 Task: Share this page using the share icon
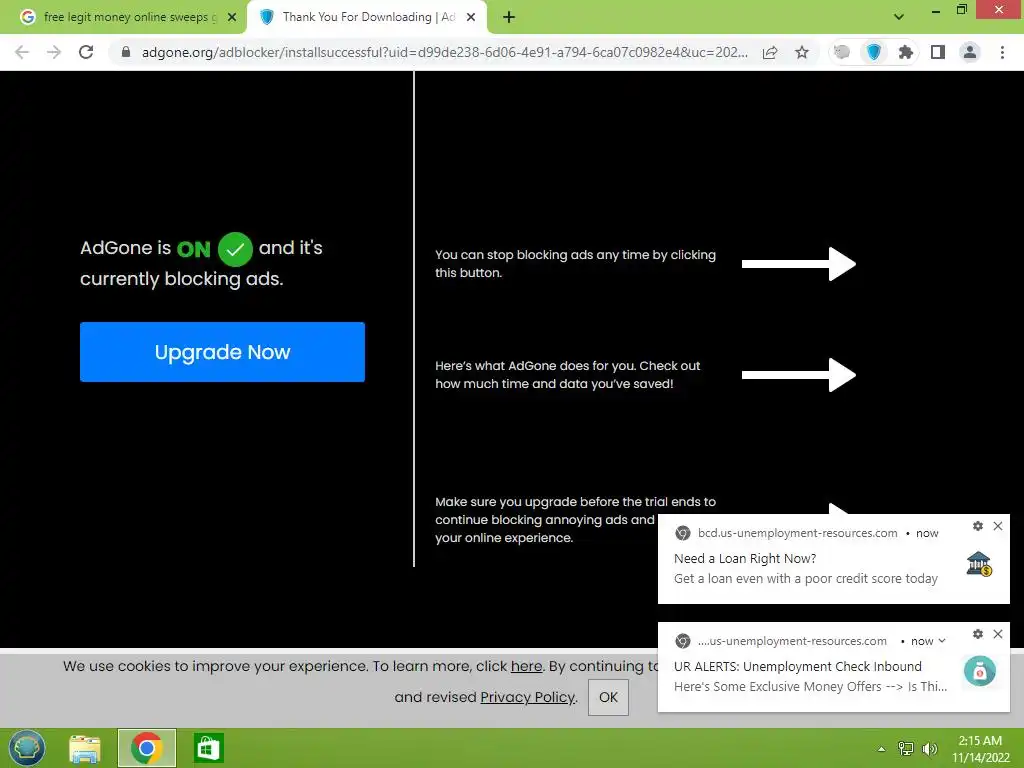pos(770,52)
